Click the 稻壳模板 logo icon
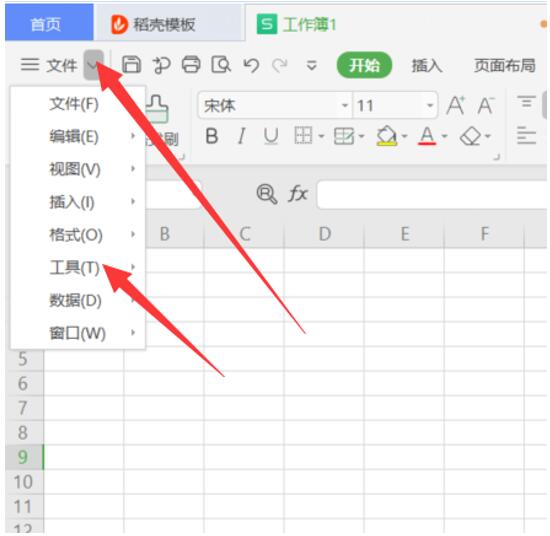 coord(119,25)
